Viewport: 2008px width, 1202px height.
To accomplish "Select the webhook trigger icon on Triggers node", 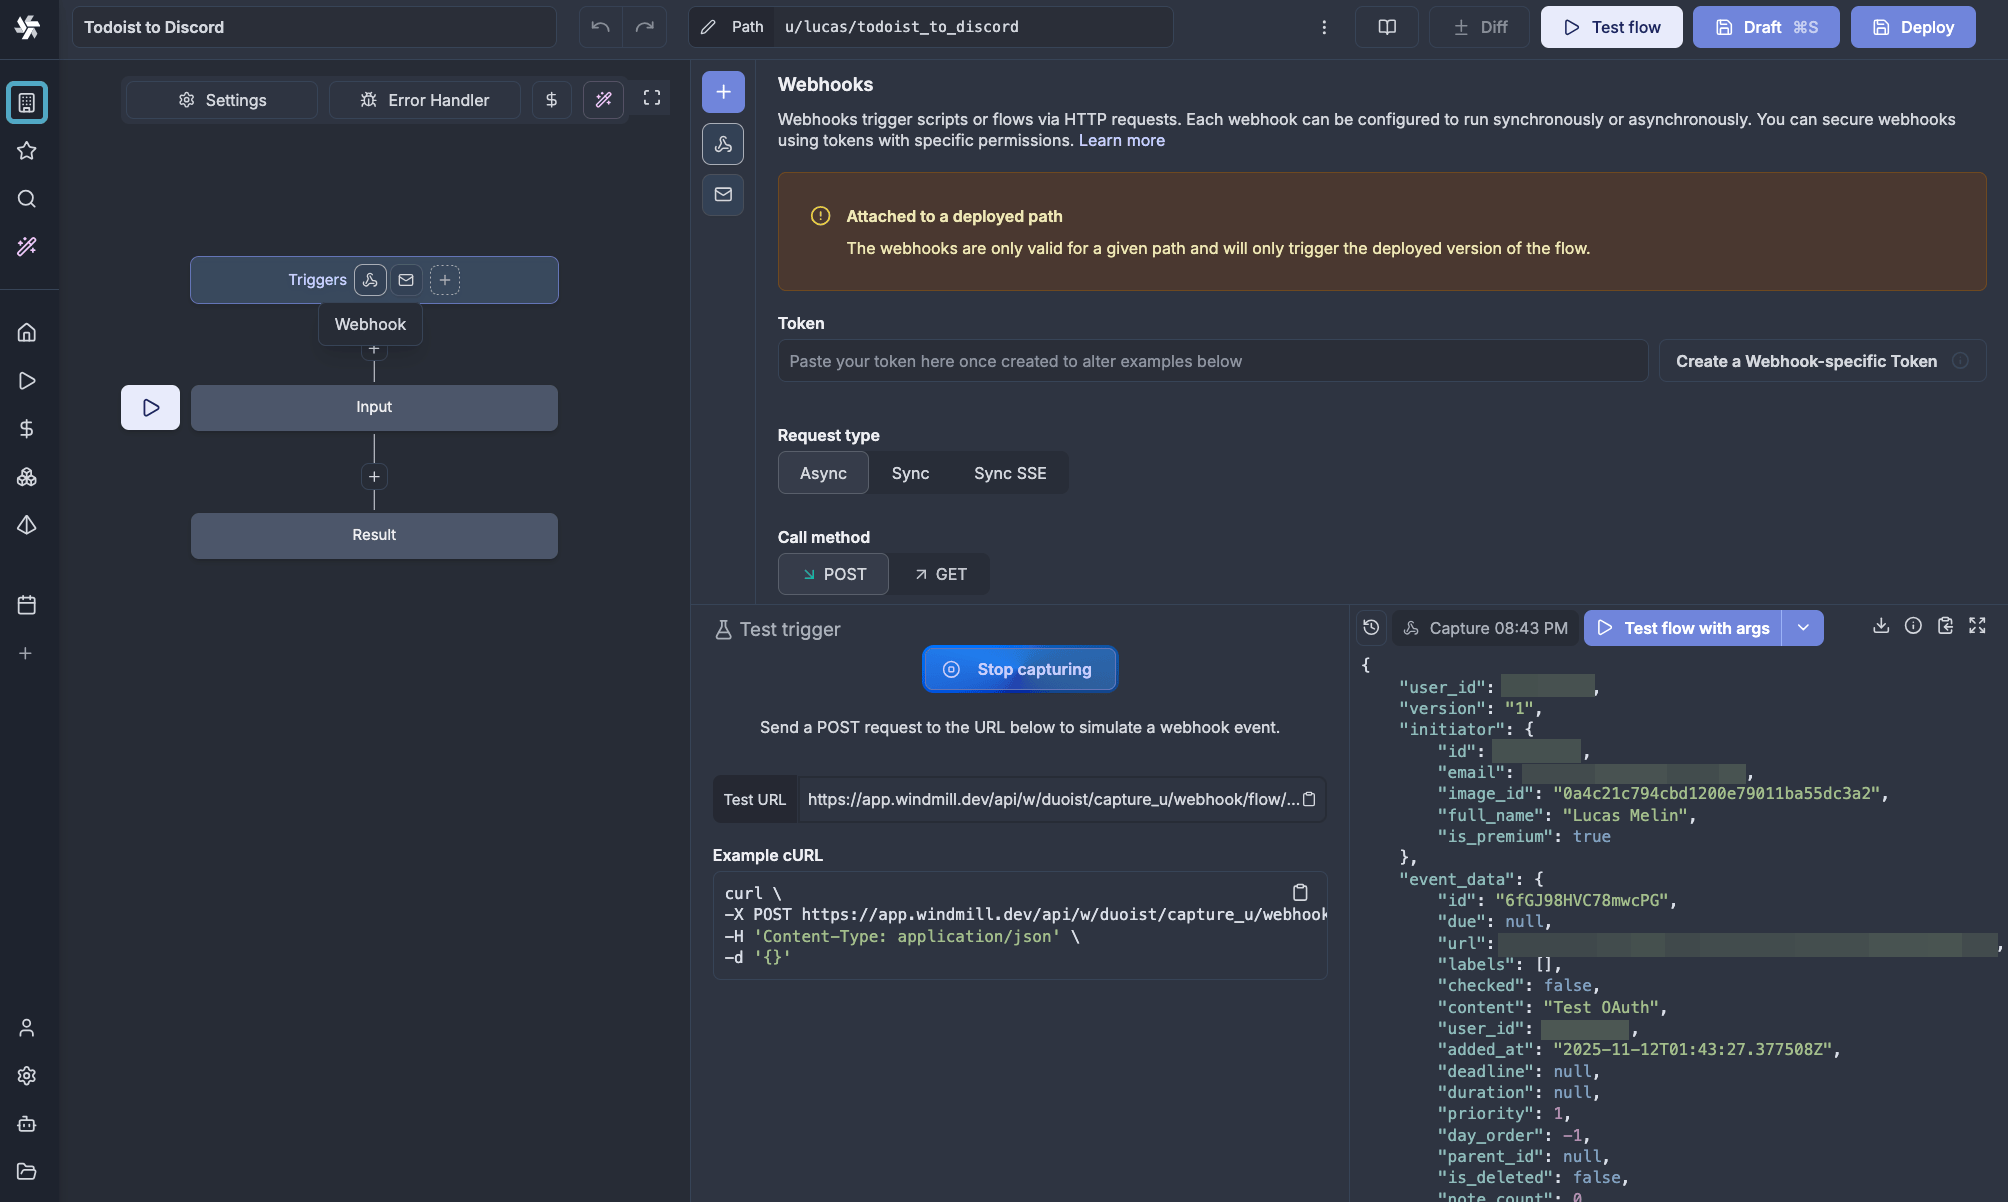I will pos(370,280).
